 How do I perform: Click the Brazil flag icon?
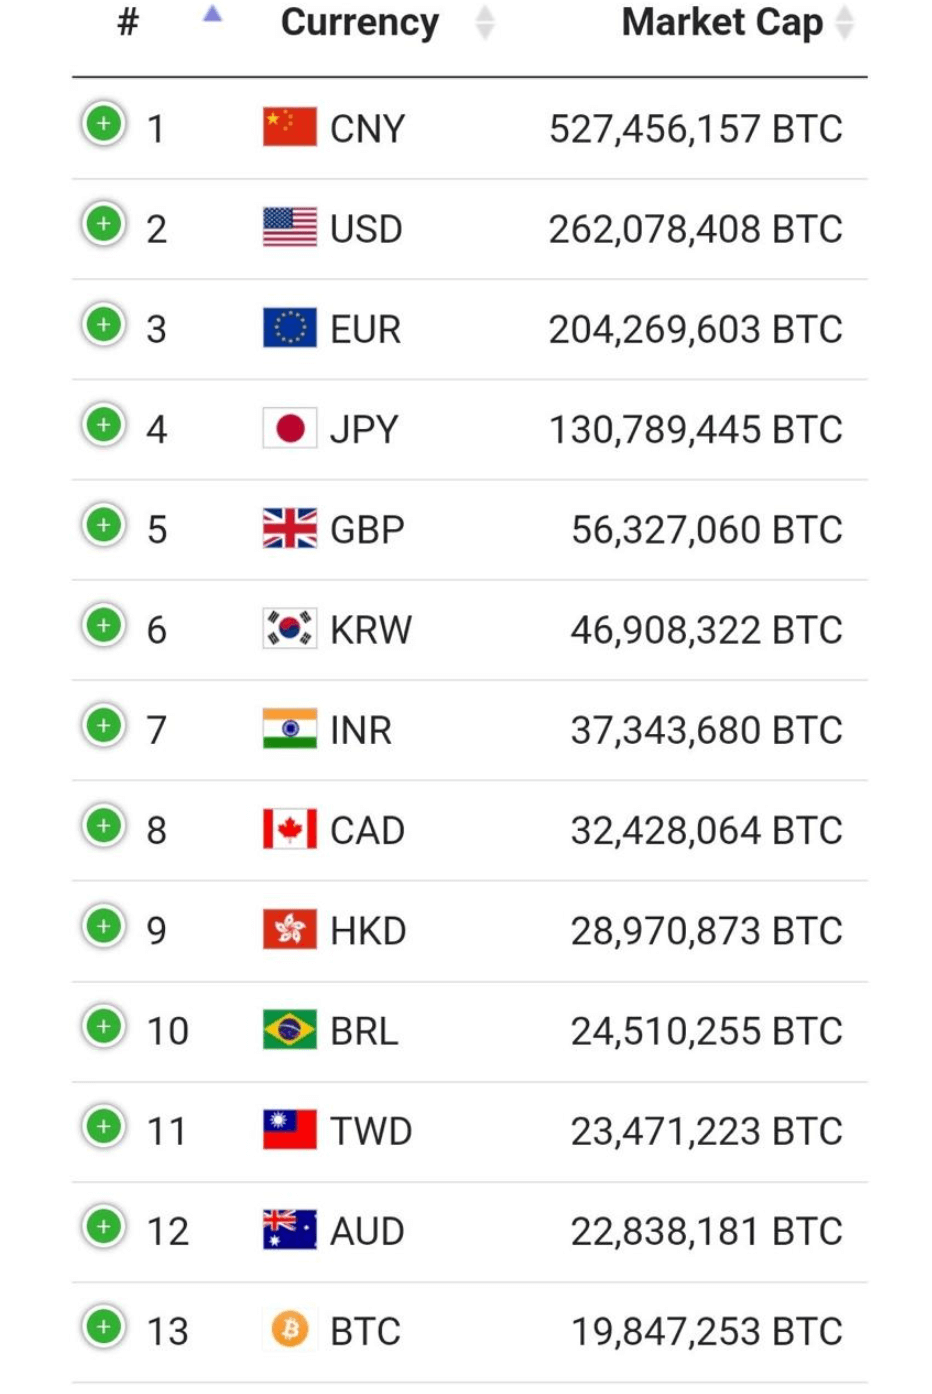point(290,1030)
